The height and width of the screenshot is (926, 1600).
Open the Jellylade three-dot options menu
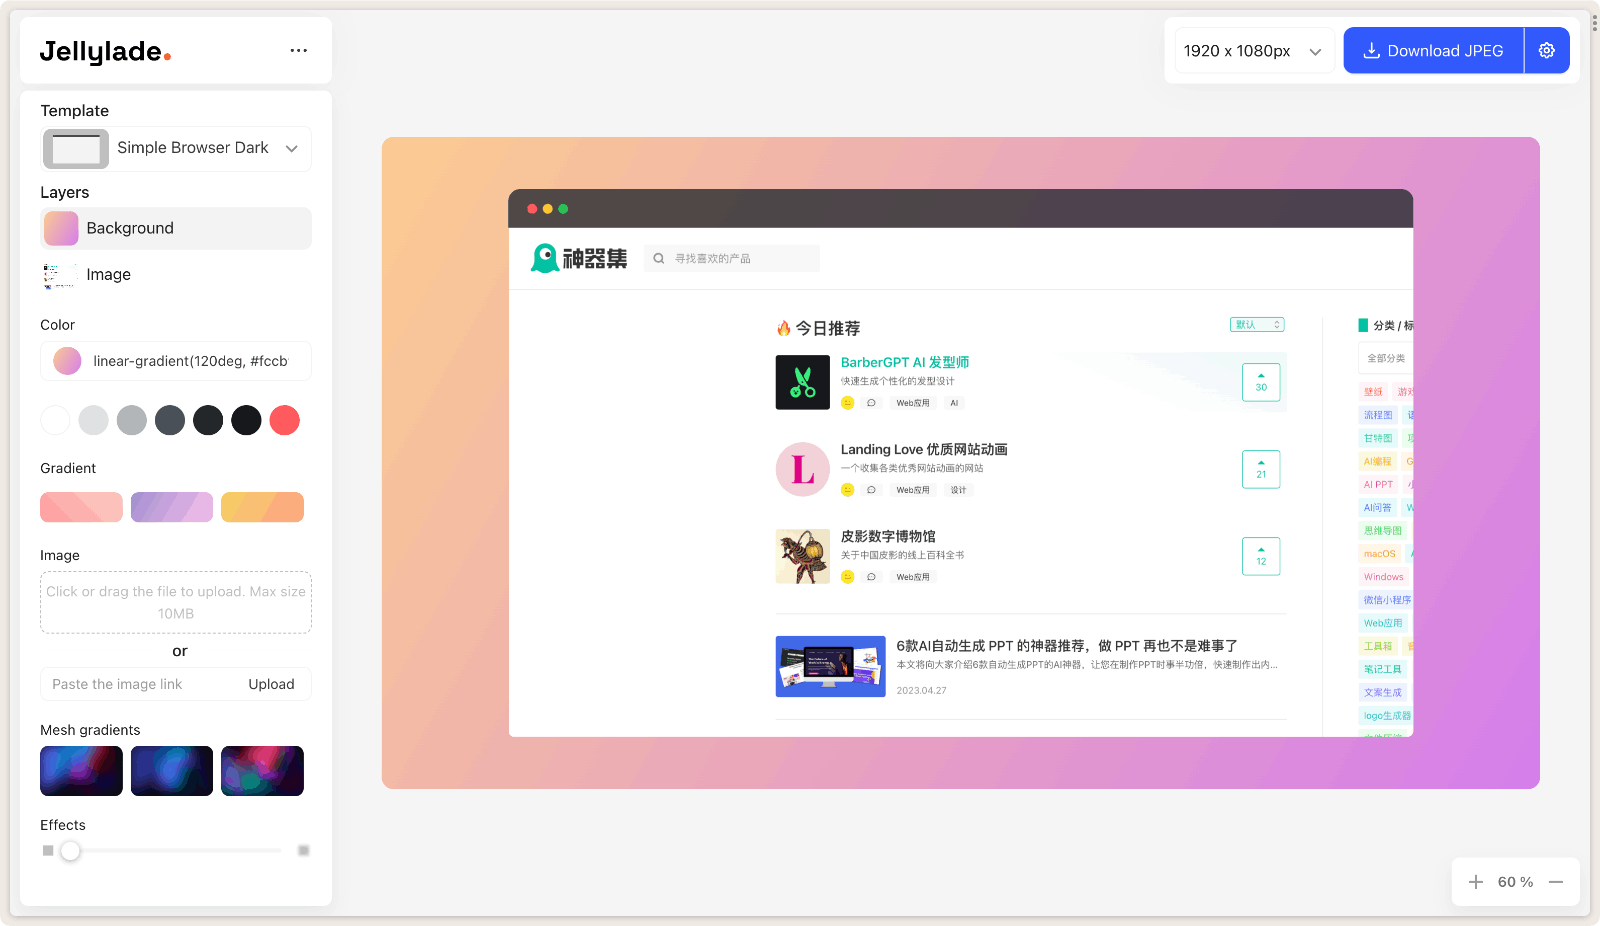coord(298,50)
